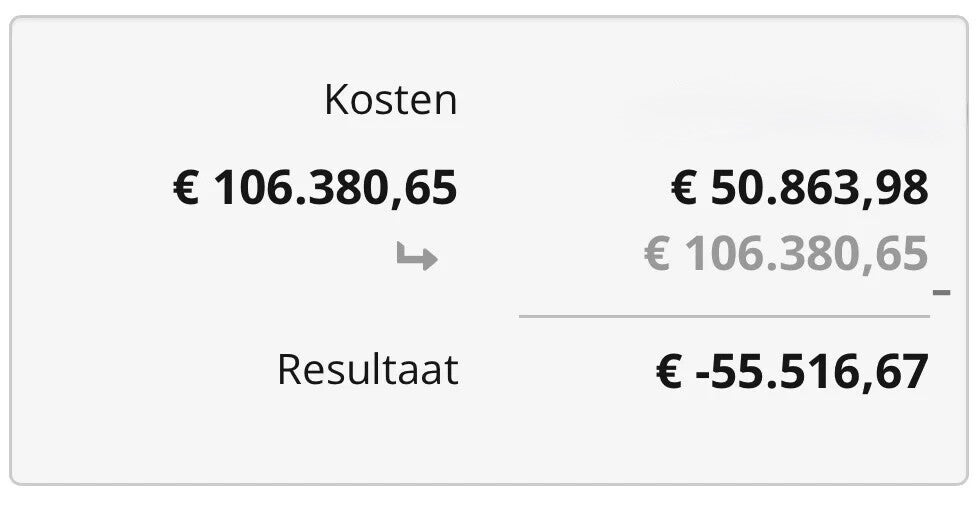Click the gray euro sign before gray 106.380,65
This screenshot has height=509, width=979.
(x=657, y=254)
